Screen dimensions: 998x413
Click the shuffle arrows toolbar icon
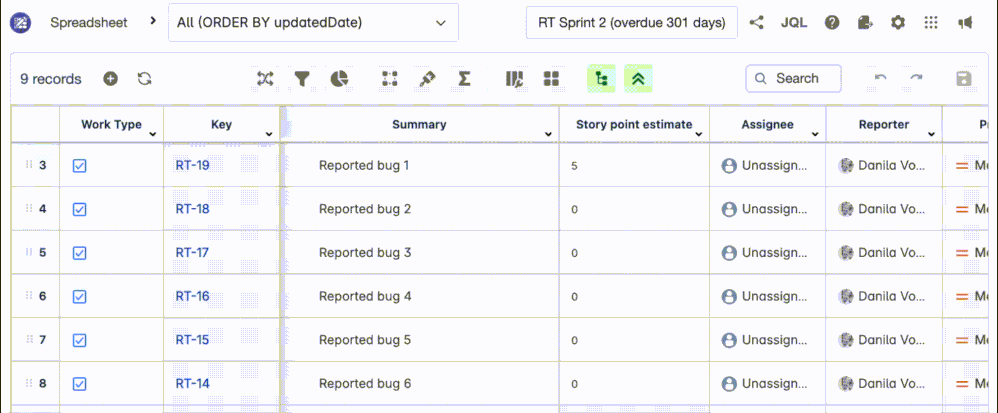click(265, 79)
